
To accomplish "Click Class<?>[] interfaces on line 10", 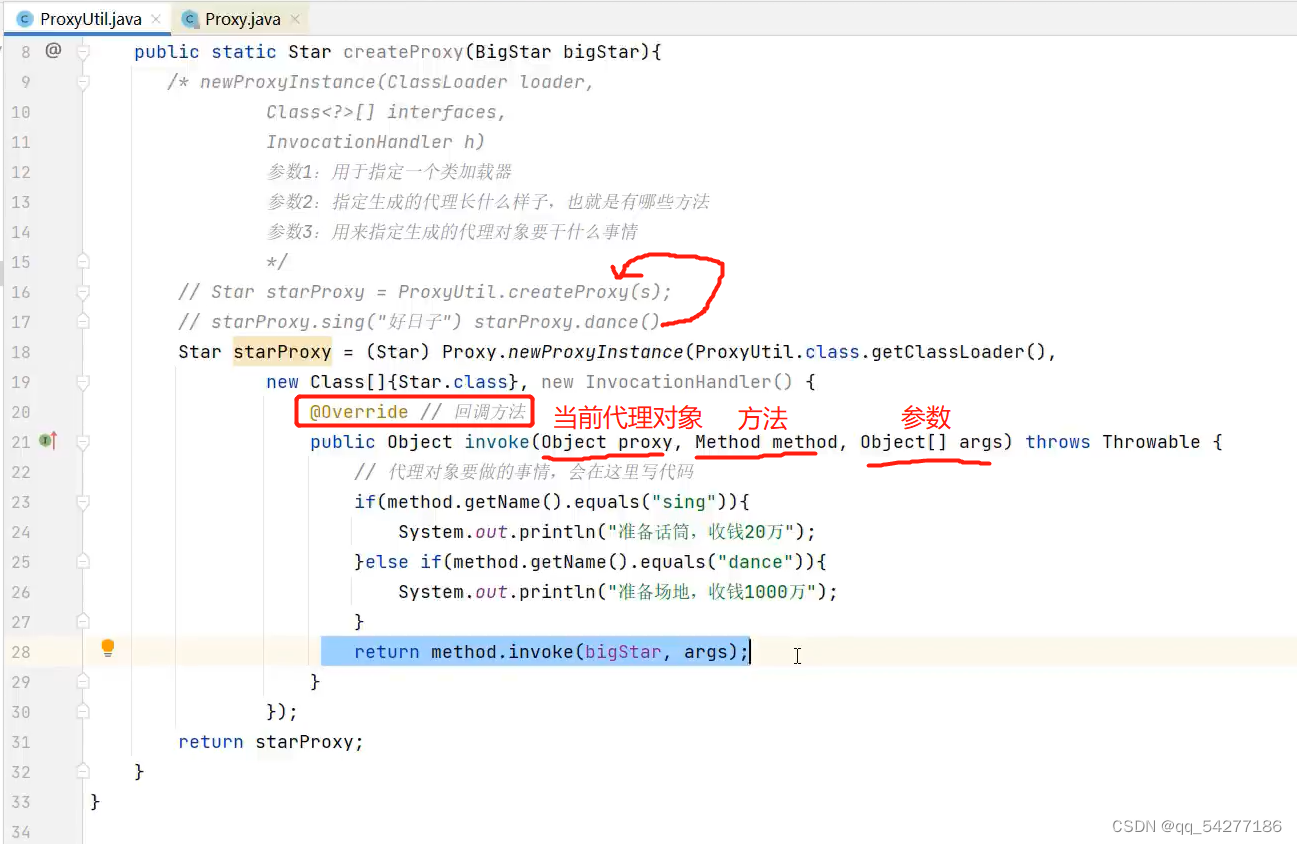I will click(x=386, y=112).
